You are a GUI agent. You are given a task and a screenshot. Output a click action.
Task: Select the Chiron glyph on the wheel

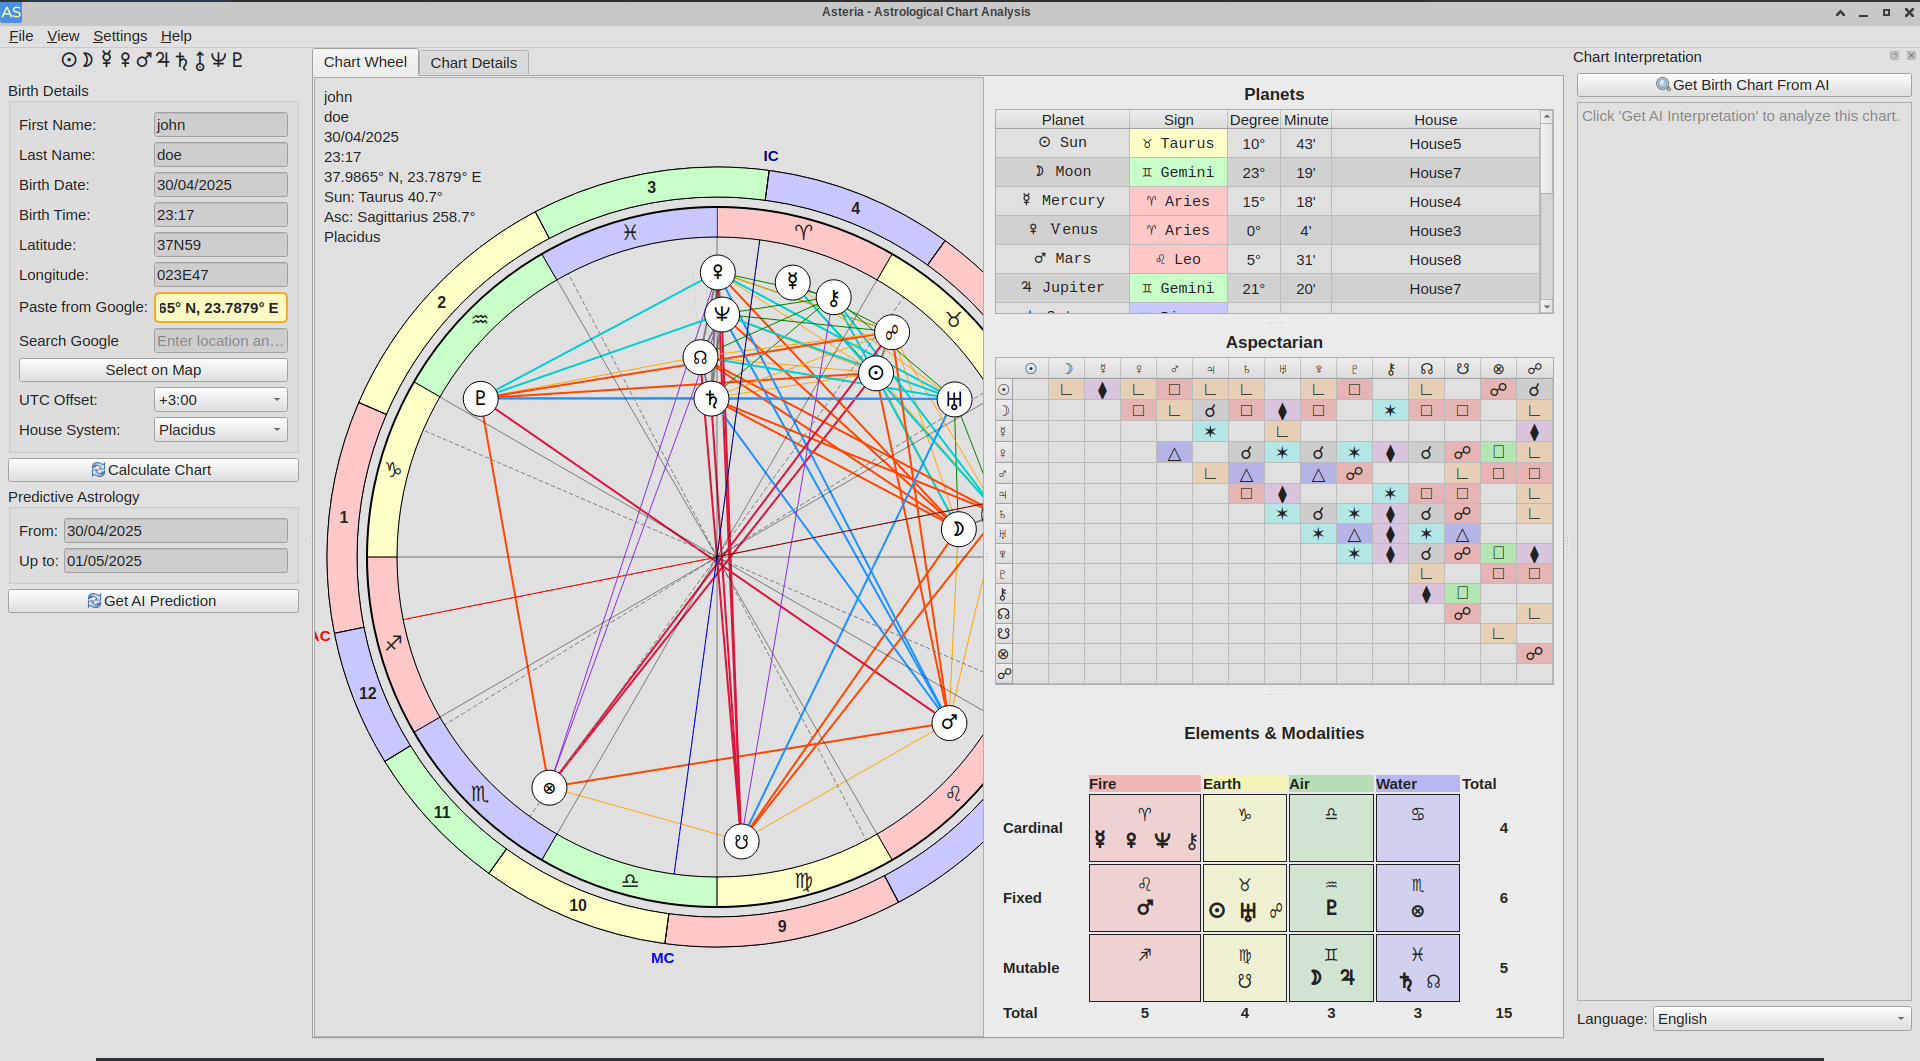coord(834,297)
